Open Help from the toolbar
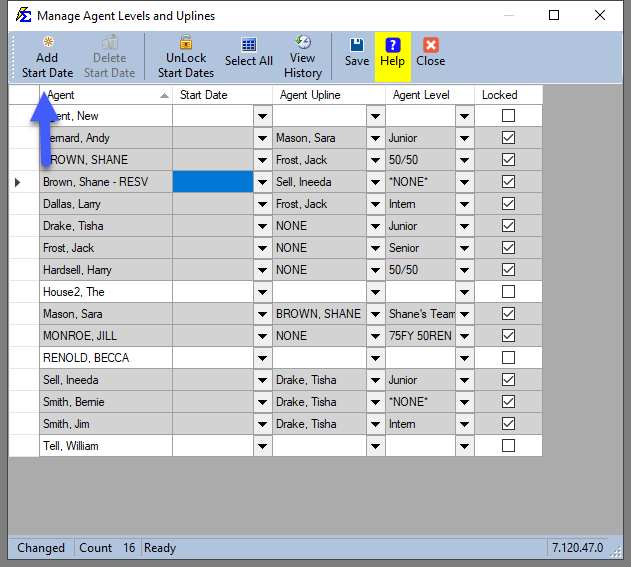631x567 pixels. [392, 45]
